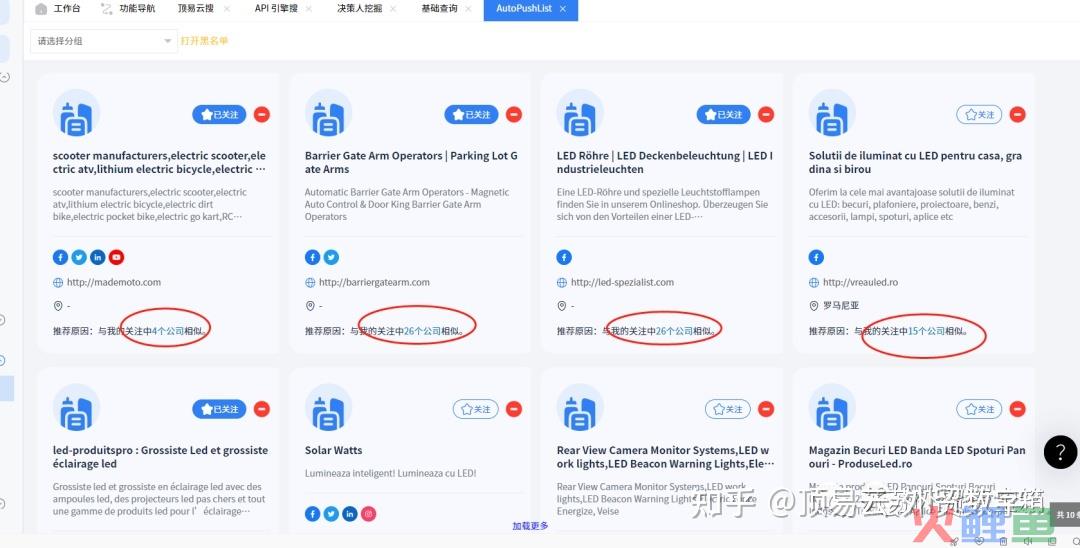Open the Solar Watts company logo
This screenshot has height=548, width=1080.
tap(329, 408)
